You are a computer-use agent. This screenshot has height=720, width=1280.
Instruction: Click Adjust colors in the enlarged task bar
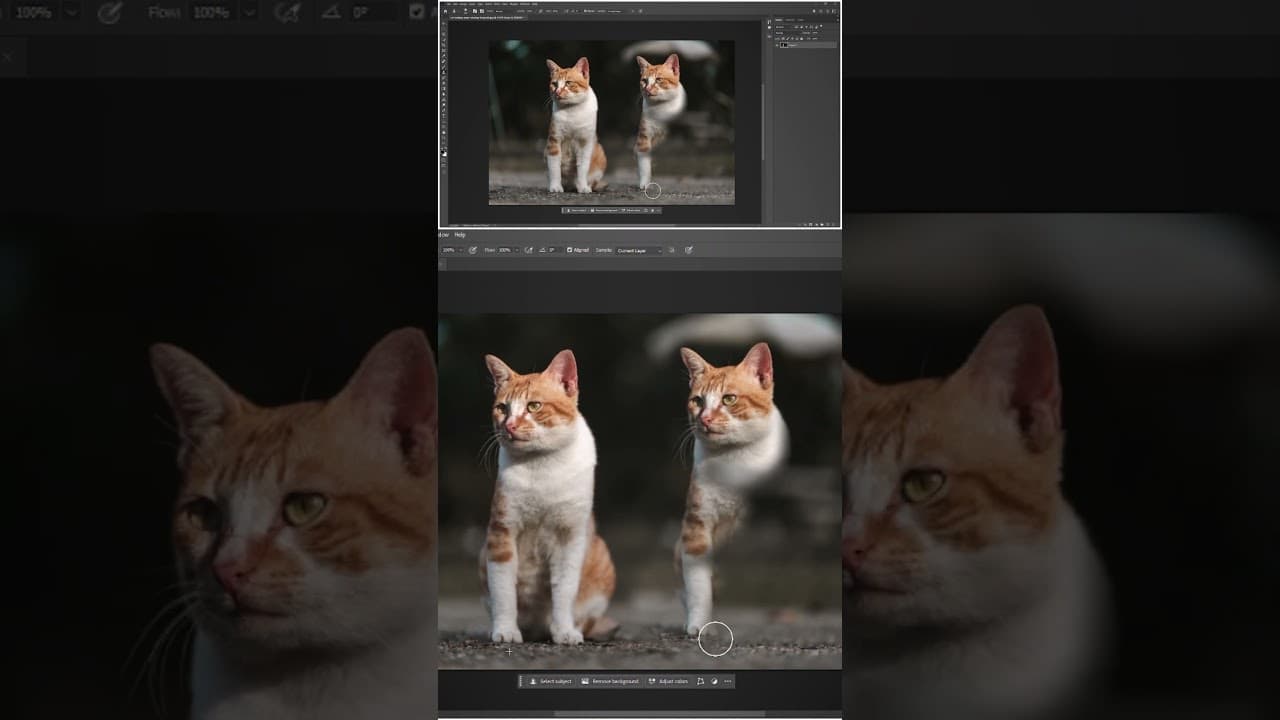click(x=668, y=681)
